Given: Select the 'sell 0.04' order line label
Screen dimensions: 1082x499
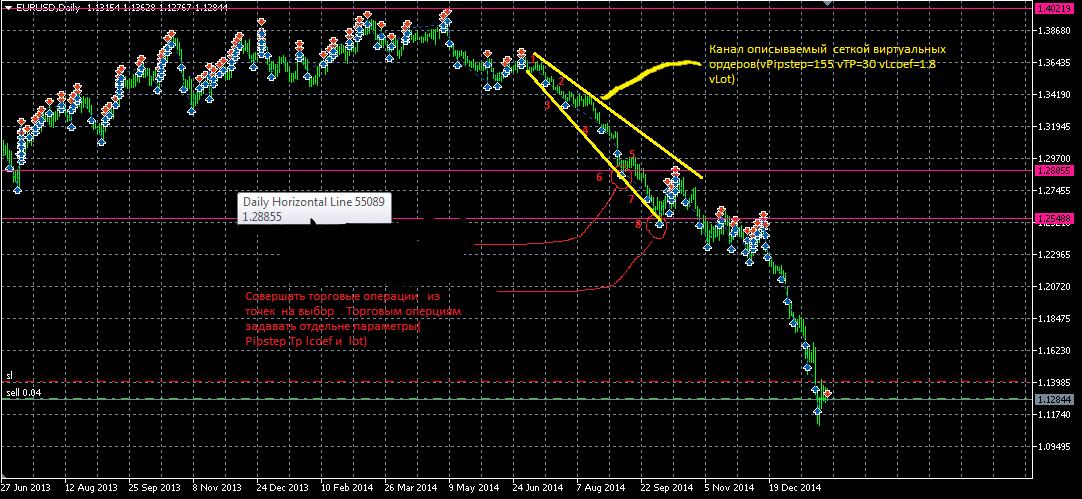Looking at the screenshot, I should (23, 393).
